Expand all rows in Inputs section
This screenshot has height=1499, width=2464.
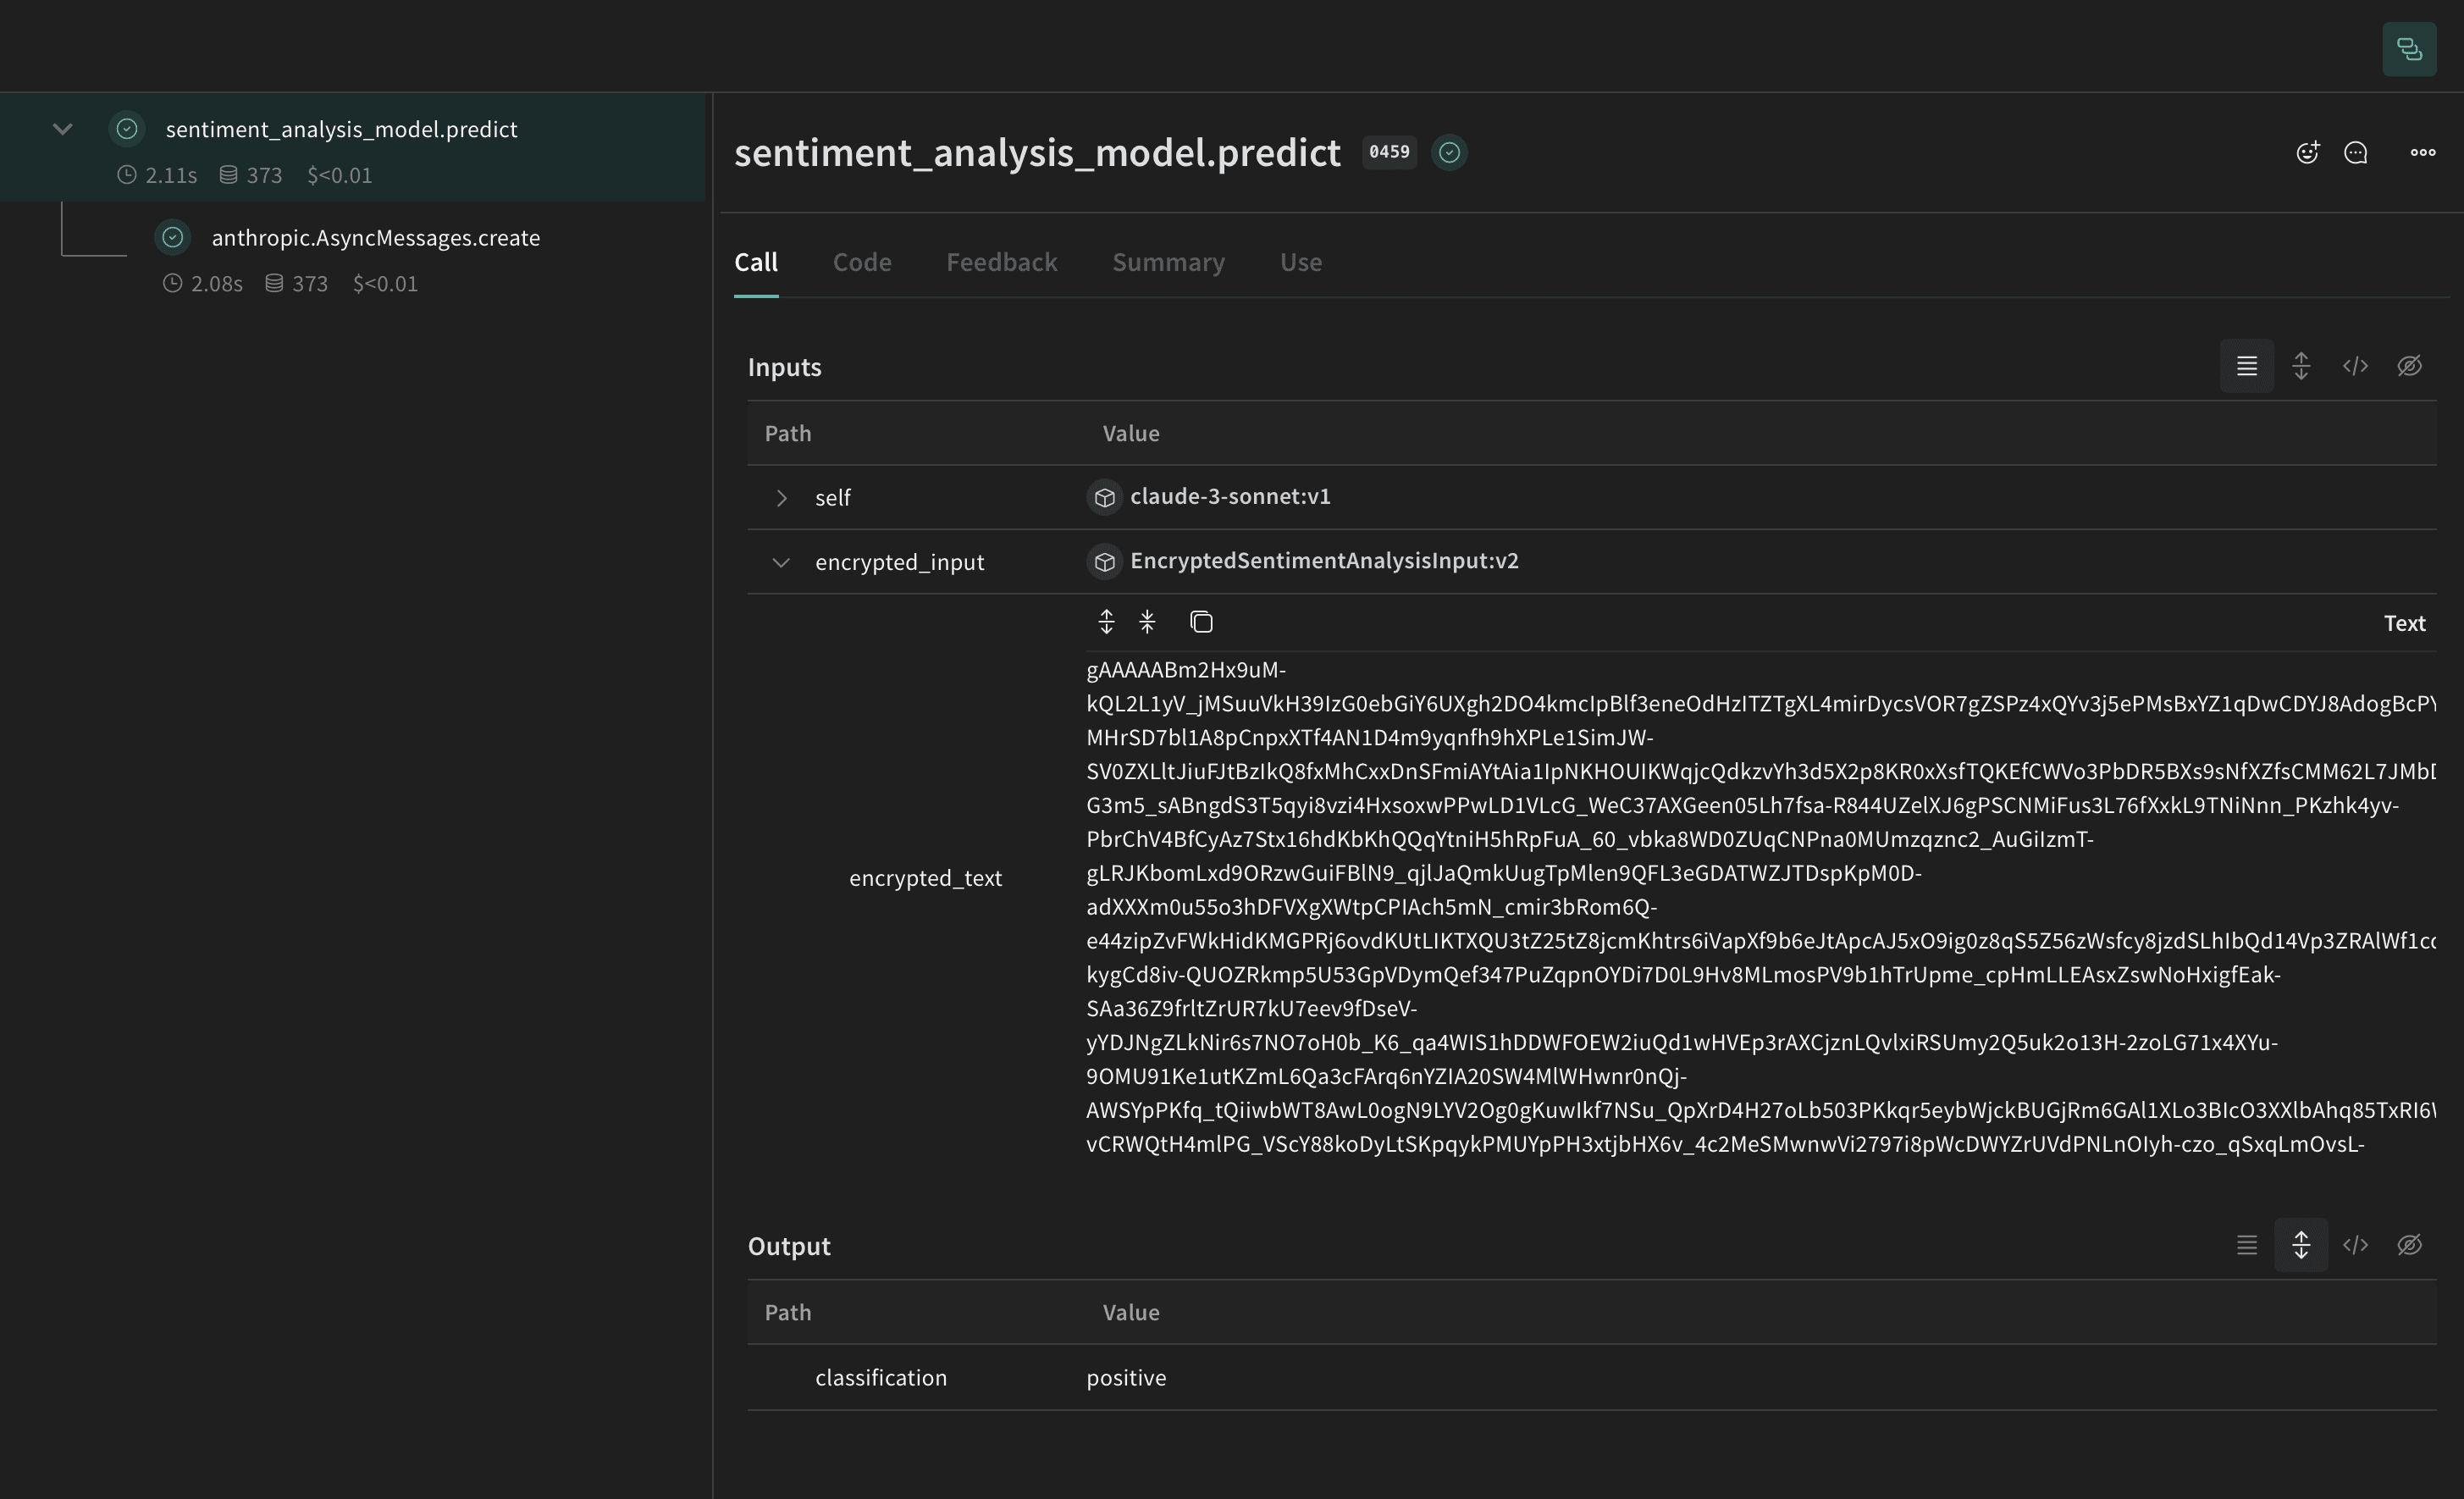(2301, 366)
